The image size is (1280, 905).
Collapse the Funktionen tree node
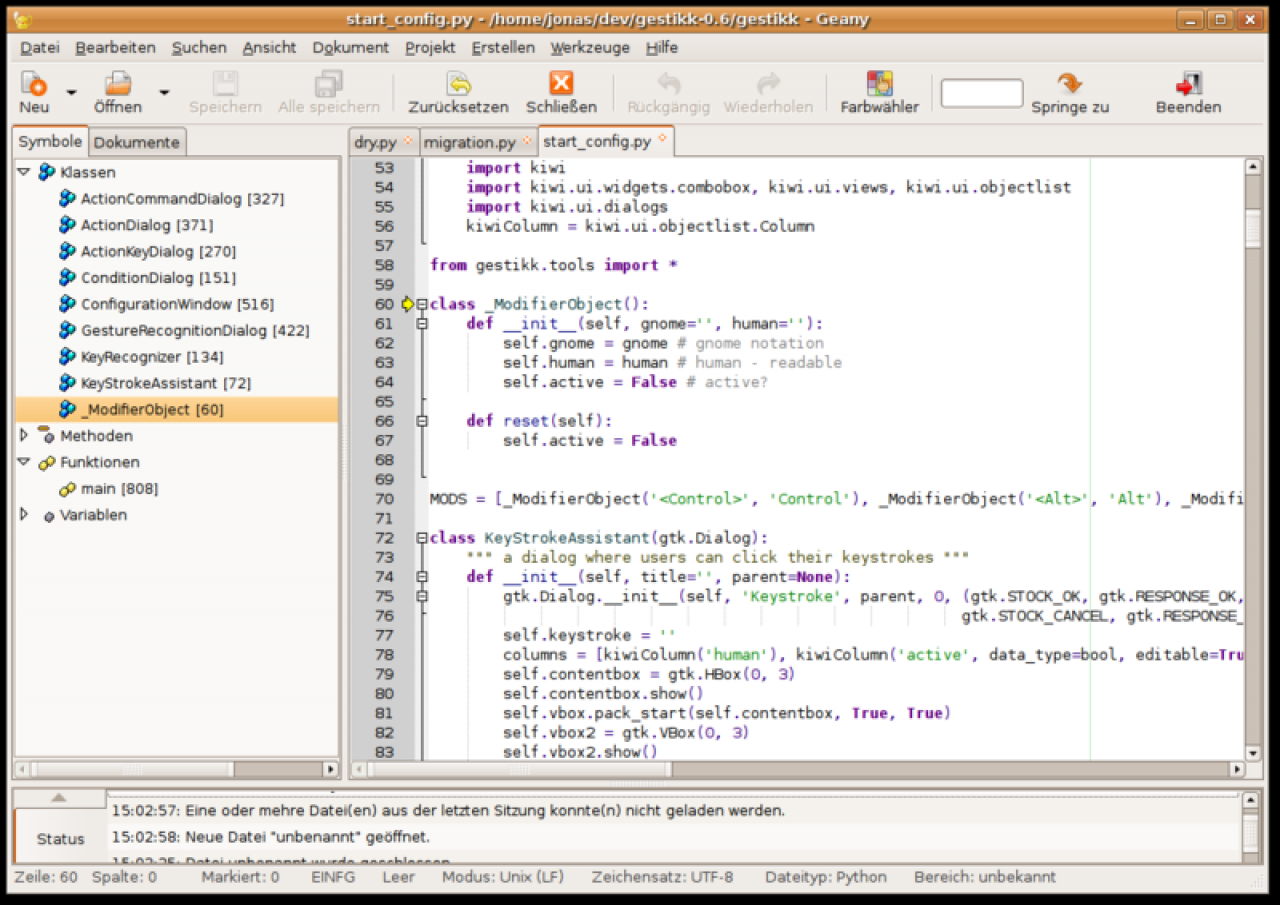point(24,462)
